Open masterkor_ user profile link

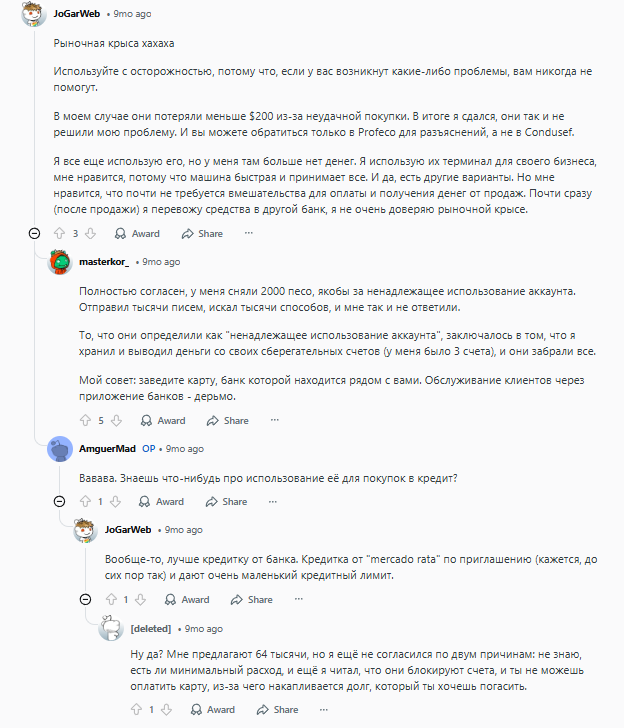[x=104, y=261]
